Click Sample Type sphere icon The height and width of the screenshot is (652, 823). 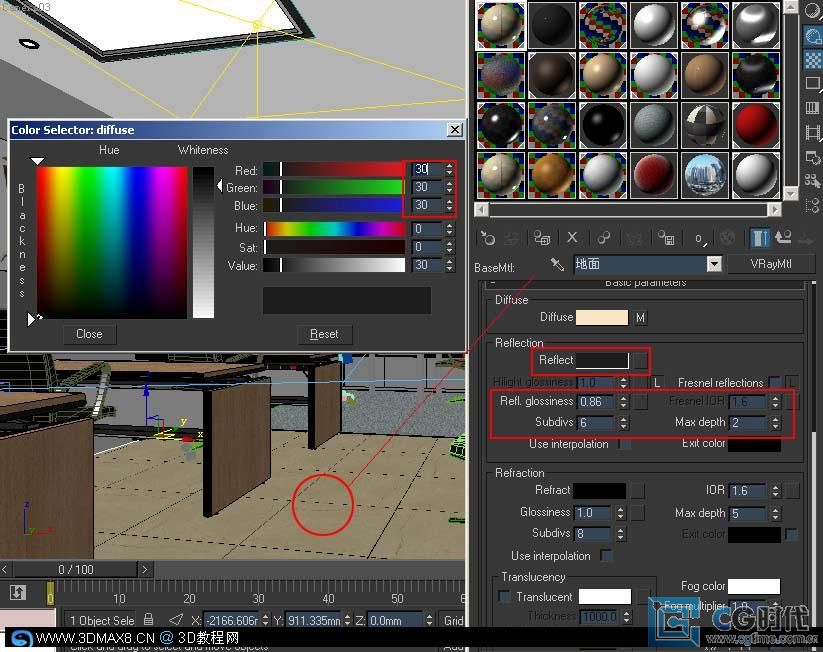point(813,12)
